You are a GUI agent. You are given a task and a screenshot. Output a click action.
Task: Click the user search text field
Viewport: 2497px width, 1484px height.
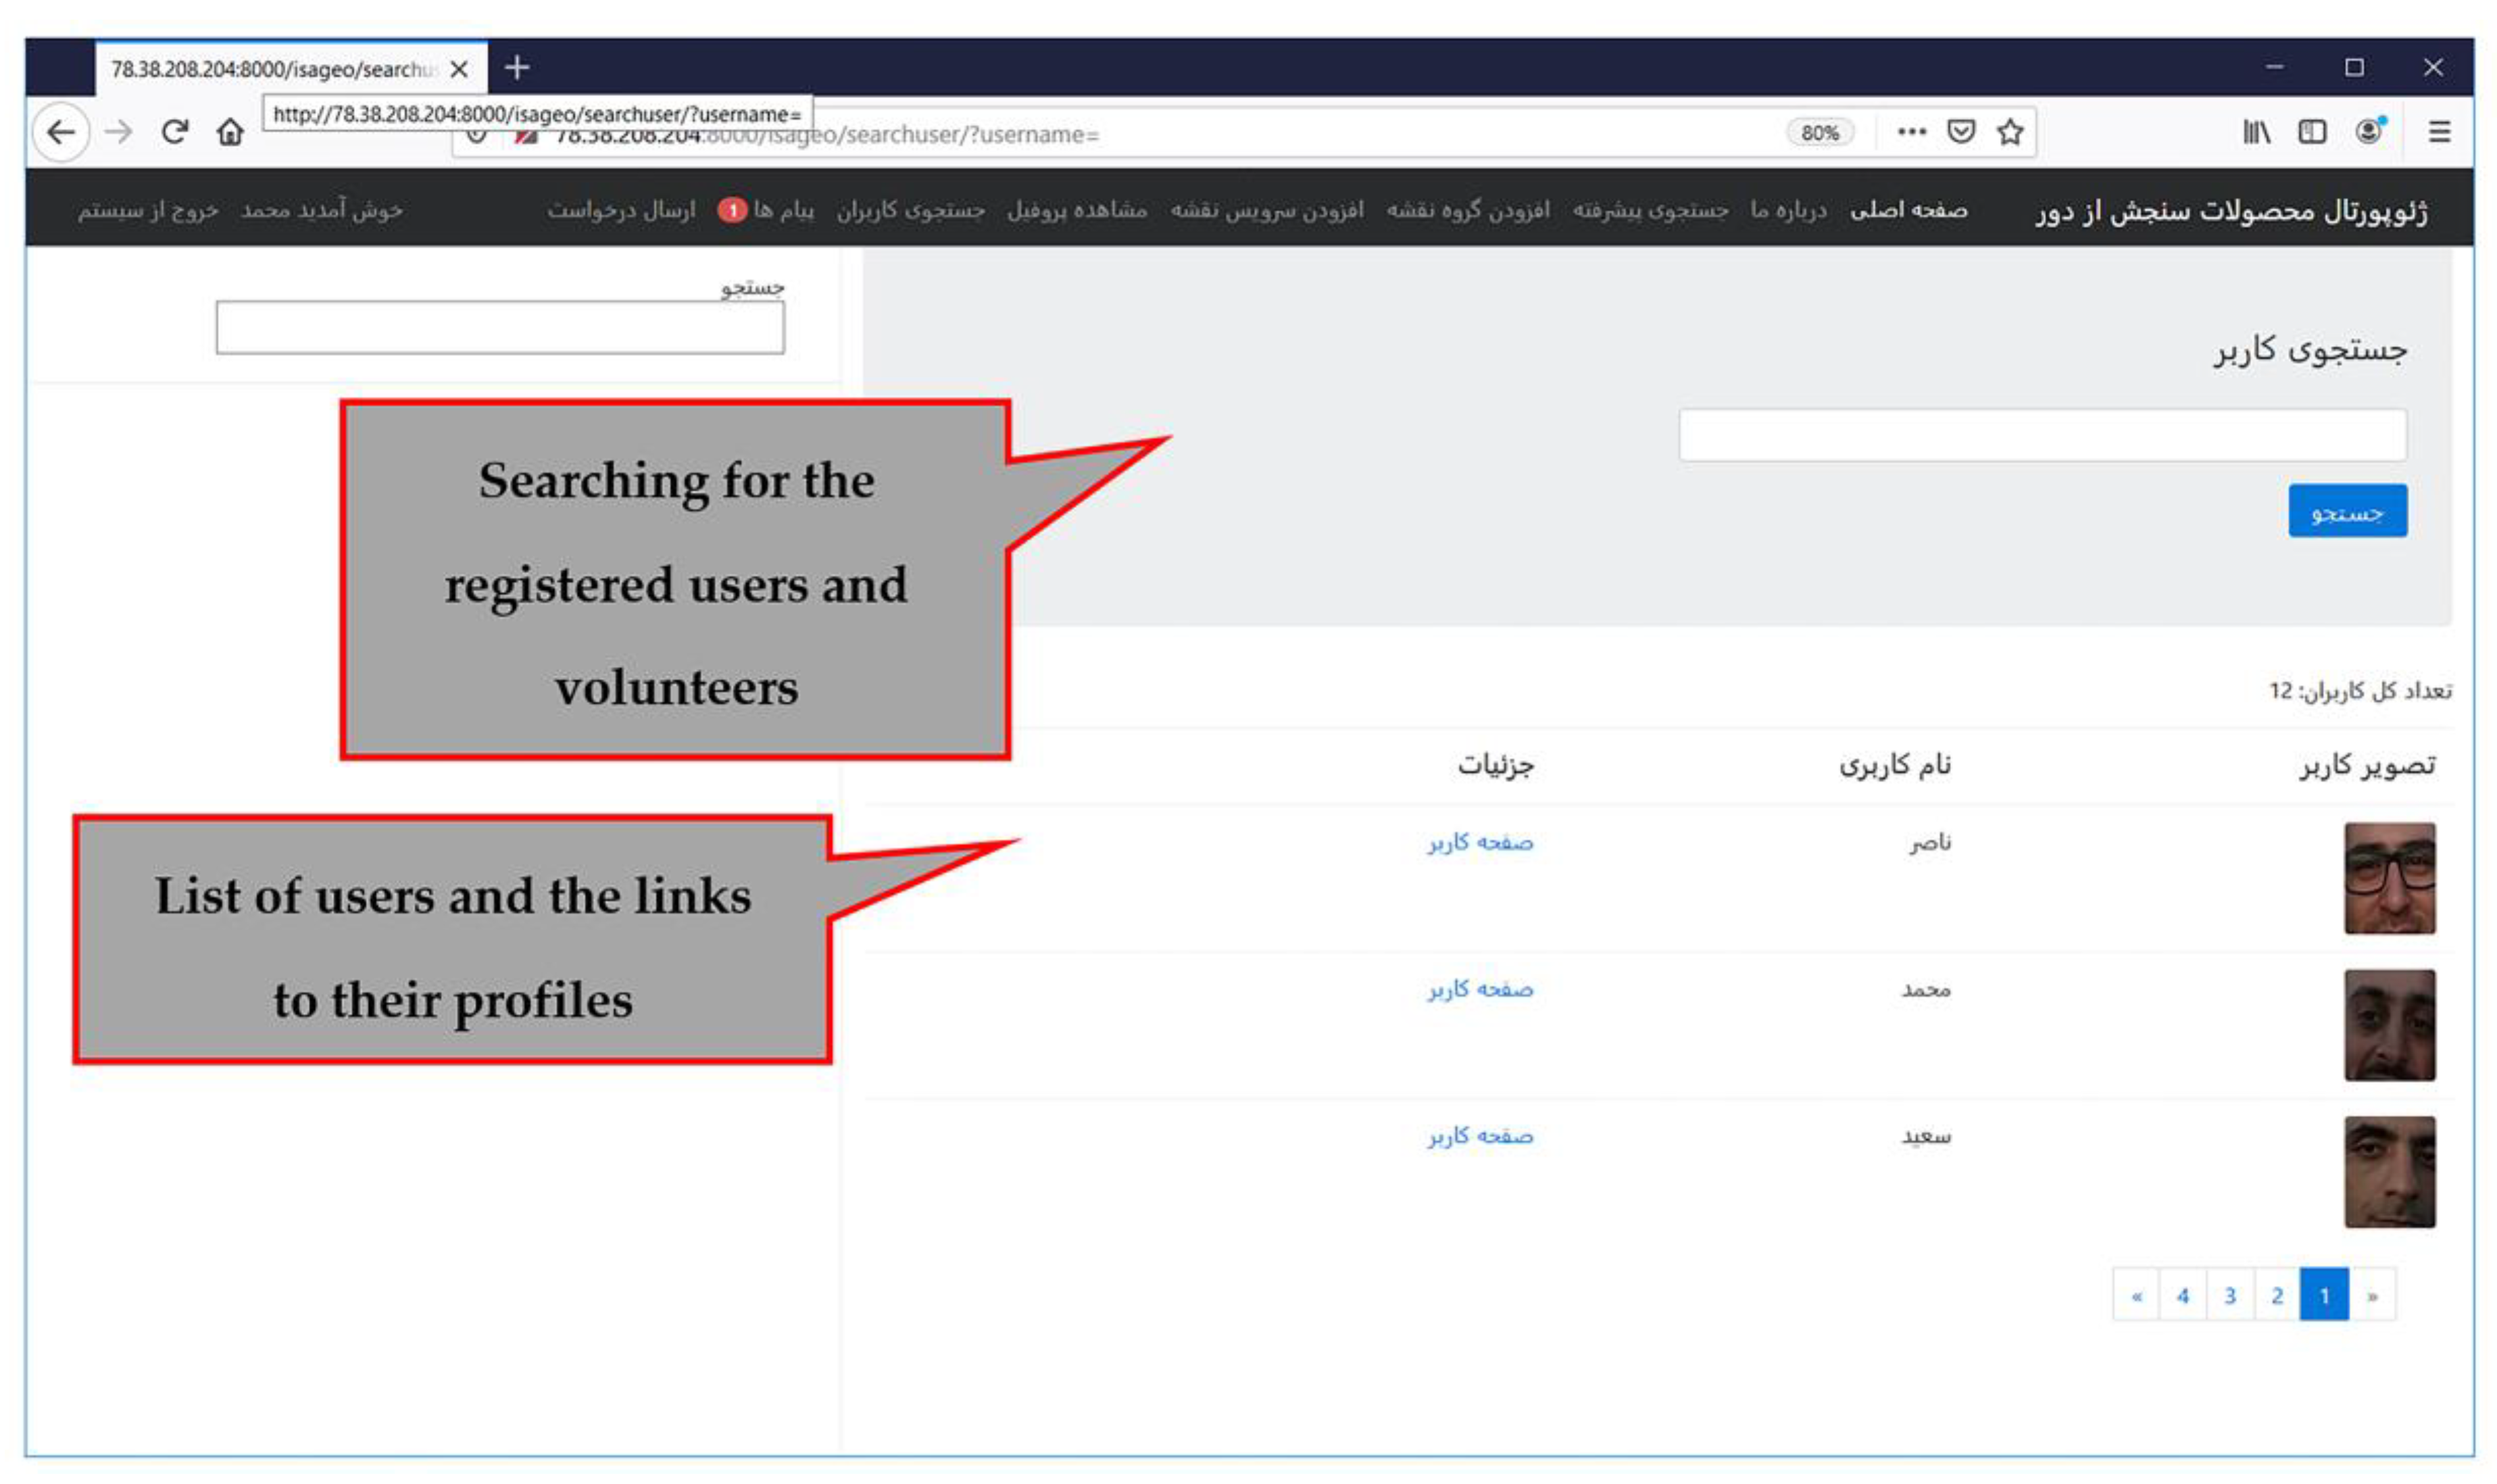[x=2042, y=435]
